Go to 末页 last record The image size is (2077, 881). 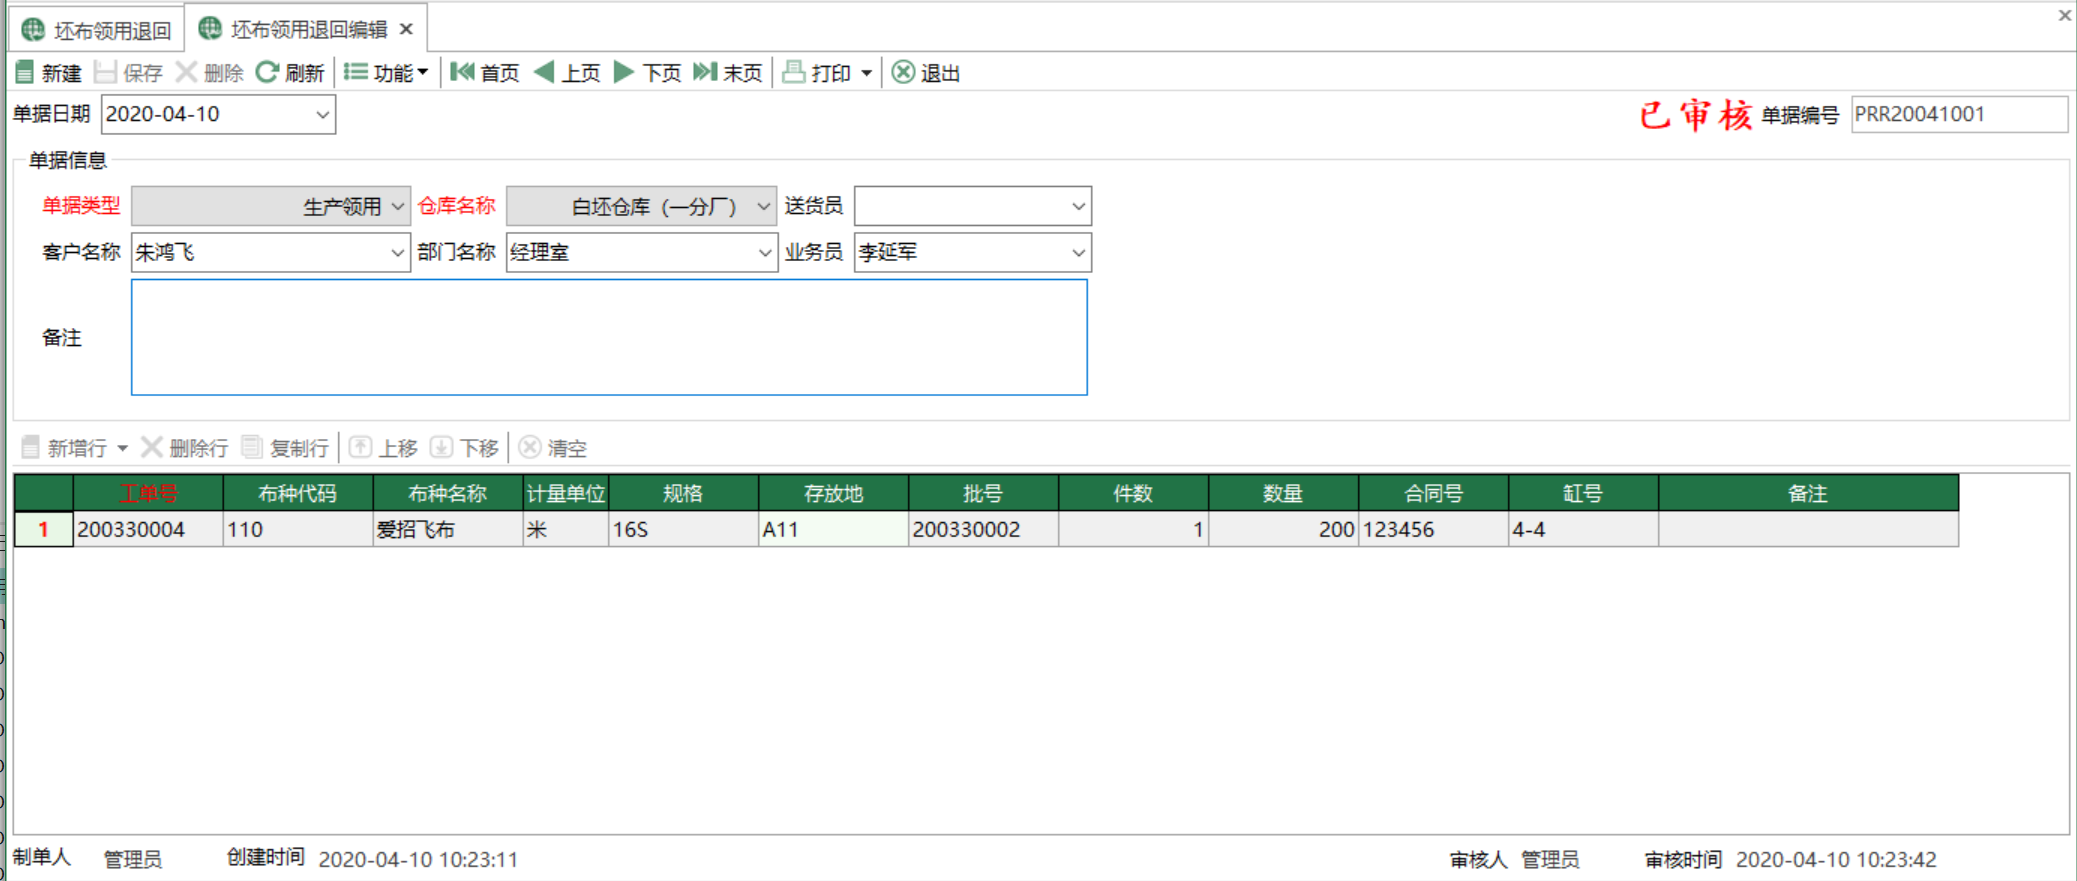pyautogui.click(x=728, y=72)
